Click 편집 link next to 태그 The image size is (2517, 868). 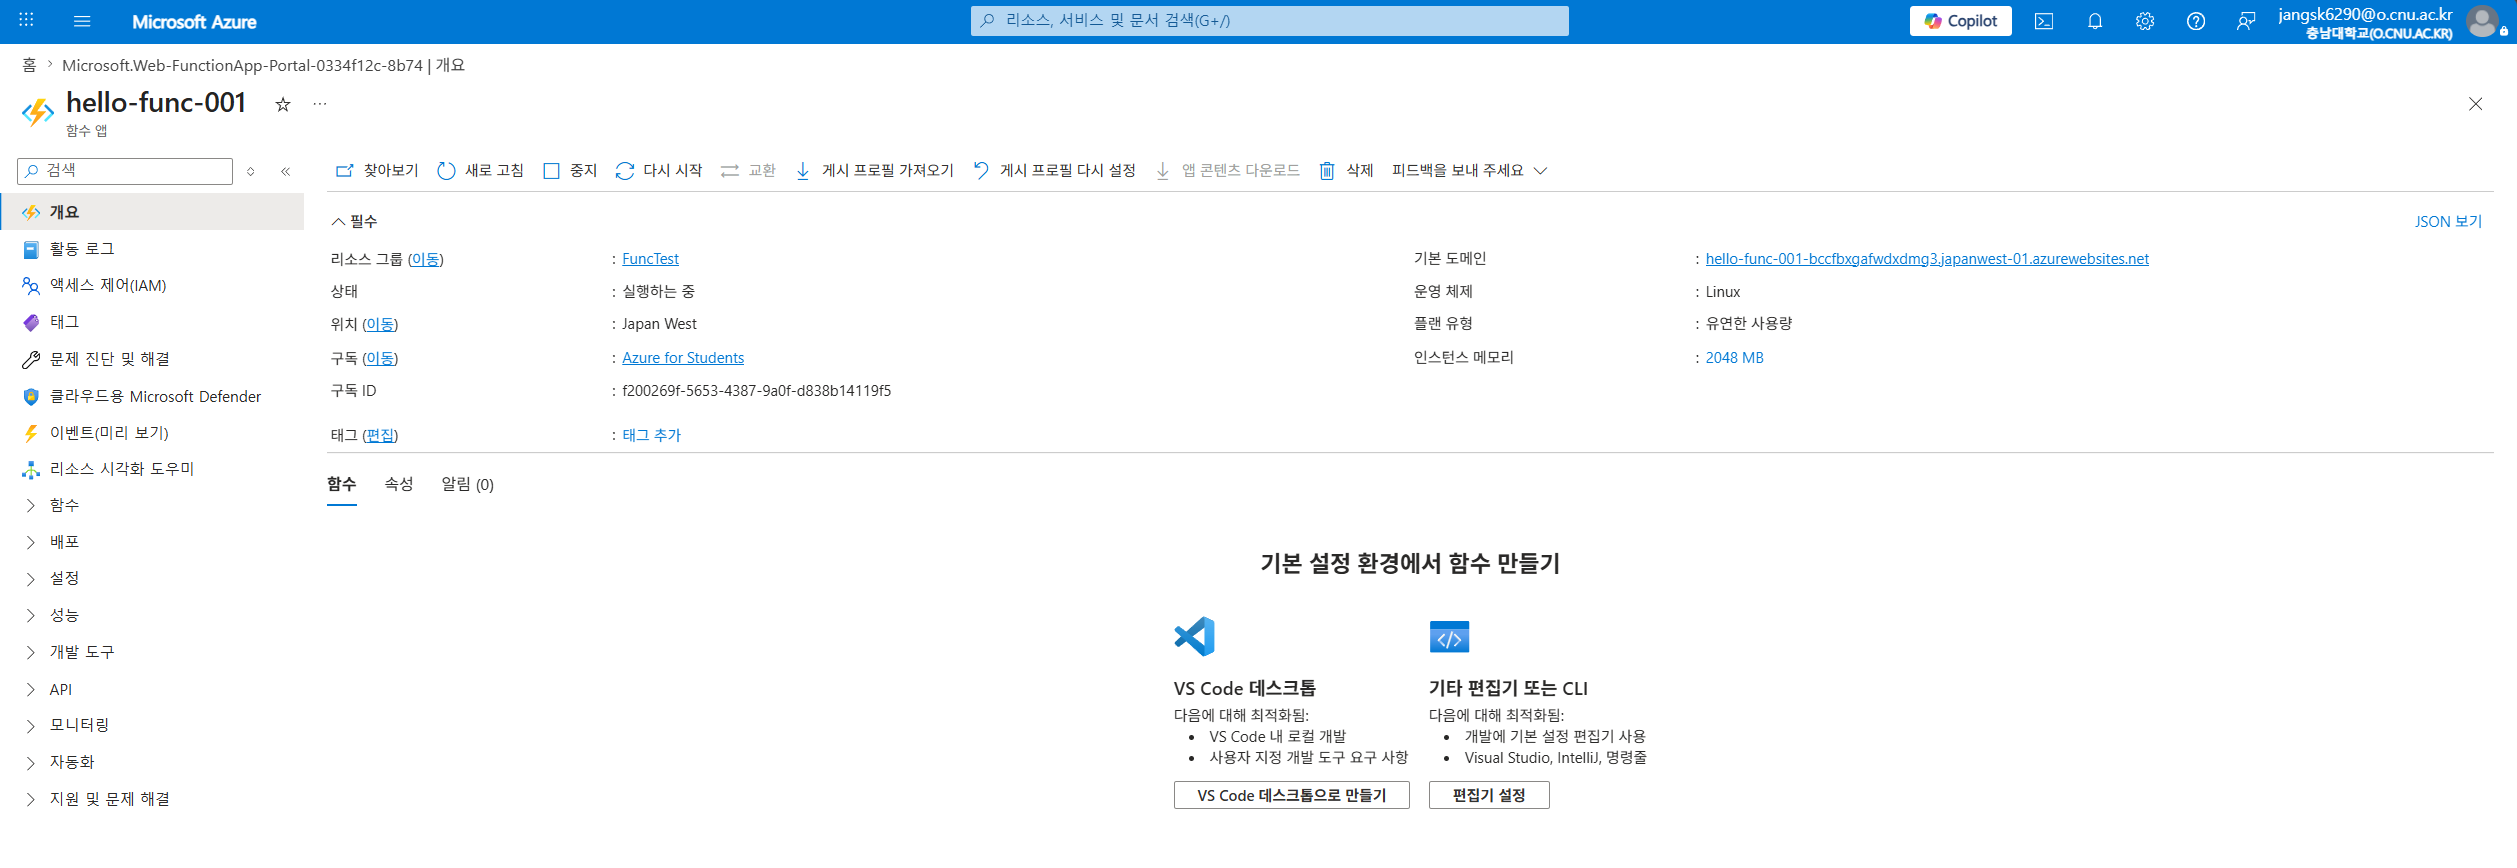[x=380, y=435]
